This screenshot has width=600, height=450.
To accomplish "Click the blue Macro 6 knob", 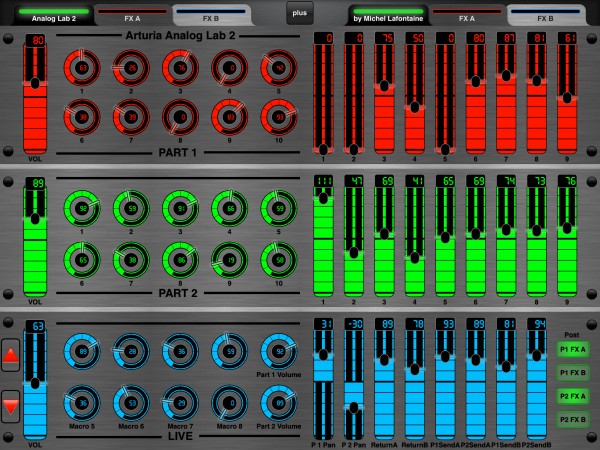I will [x=131, y=403].
